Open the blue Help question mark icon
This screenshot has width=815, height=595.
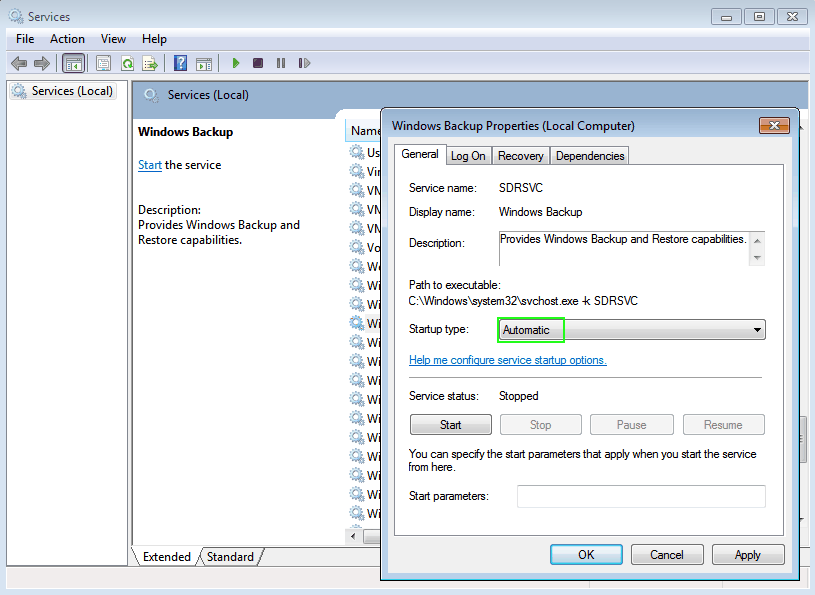180,63
